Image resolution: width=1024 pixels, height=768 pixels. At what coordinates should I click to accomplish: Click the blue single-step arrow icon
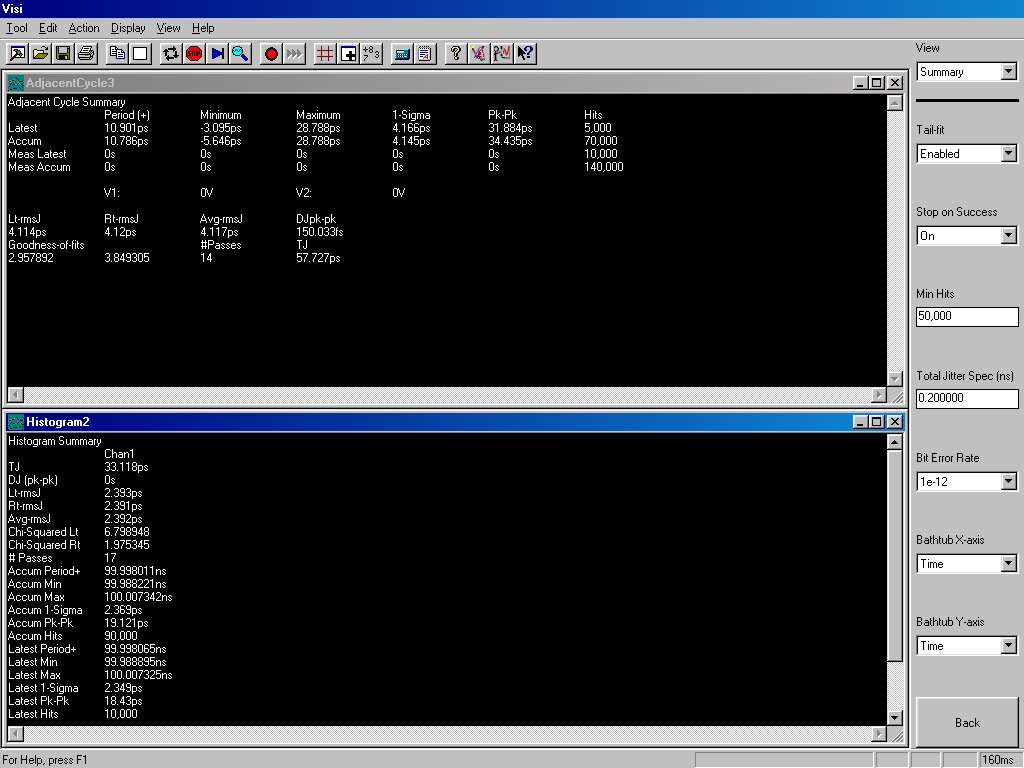[x=217, y=54]
